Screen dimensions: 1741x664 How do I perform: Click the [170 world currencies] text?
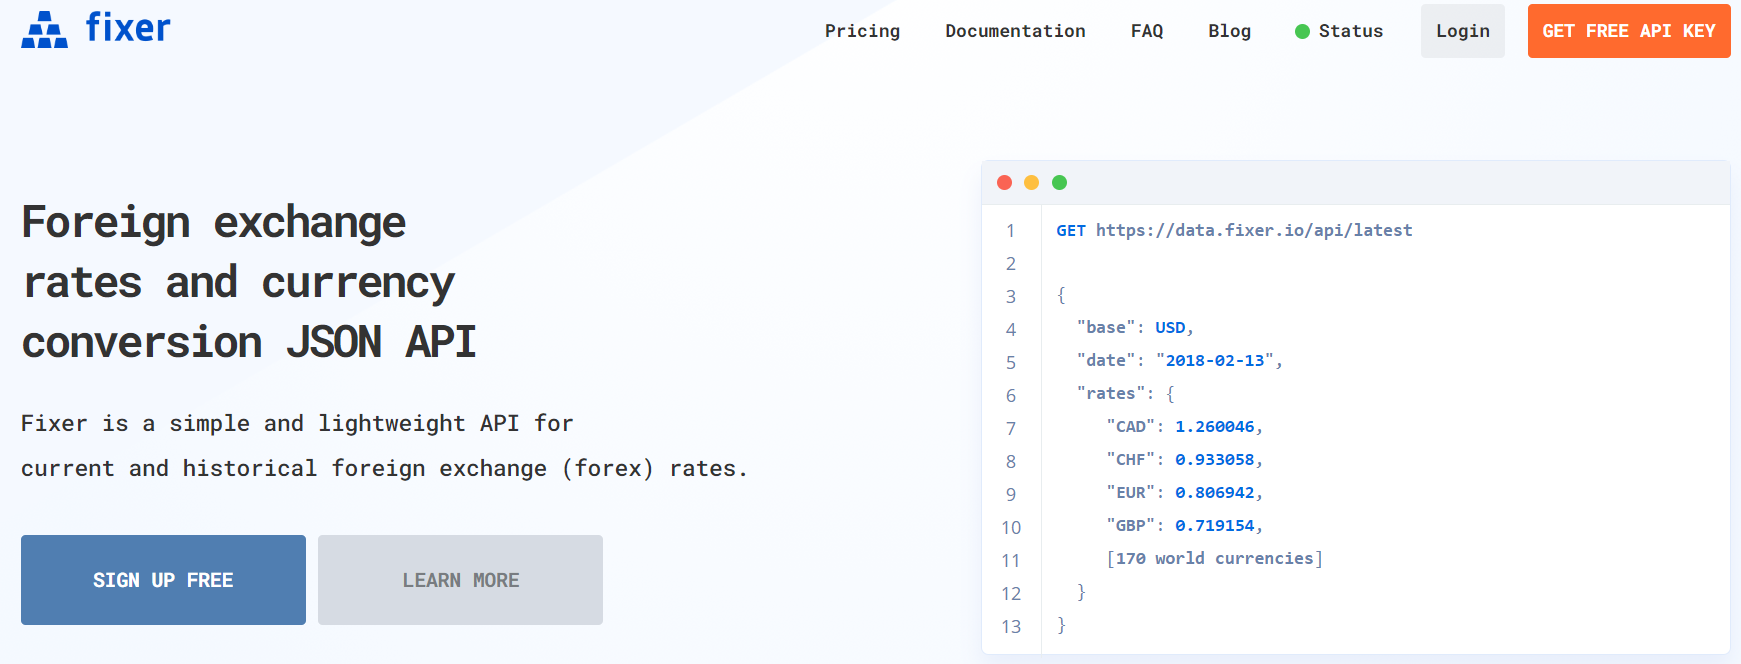click(1214, 559)
